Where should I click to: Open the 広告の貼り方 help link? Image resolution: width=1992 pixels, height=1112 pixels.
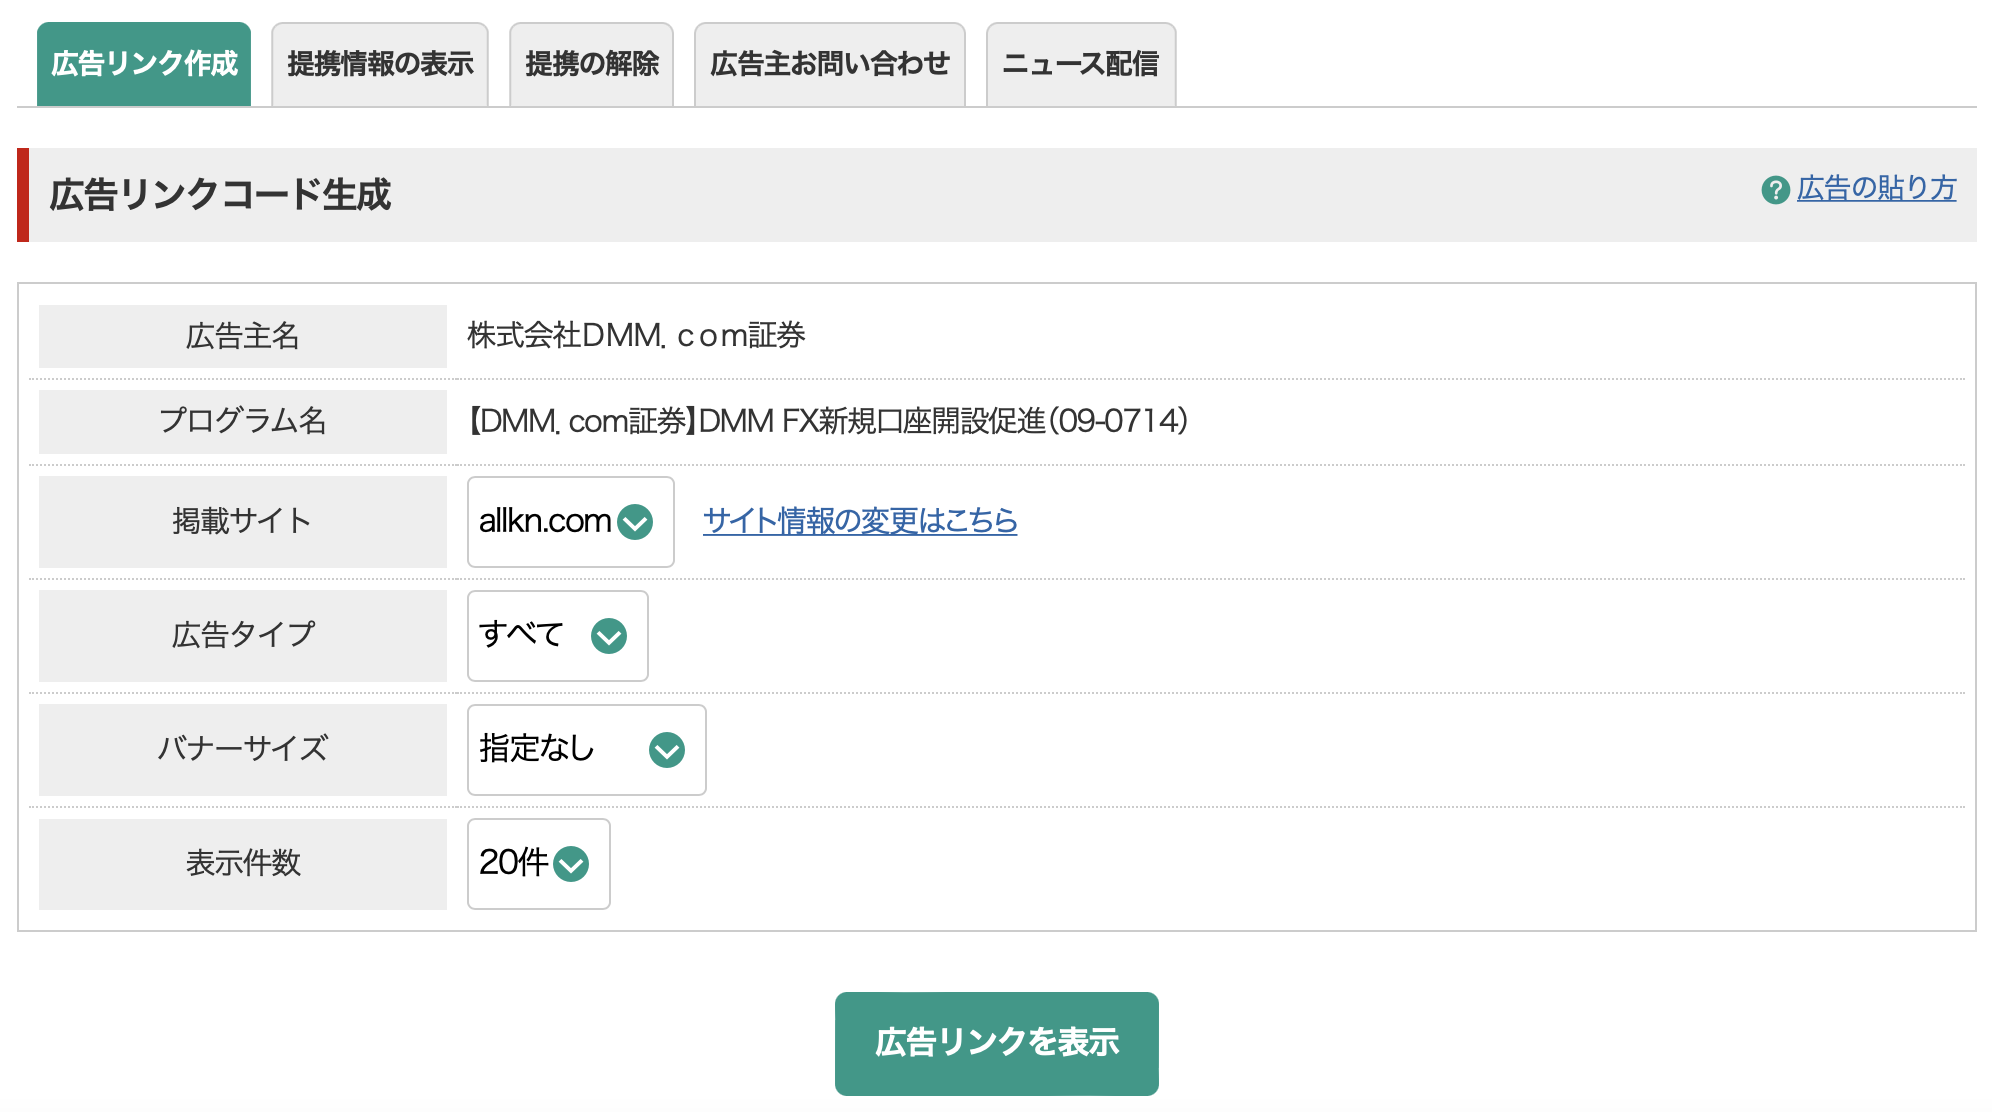[x=1876, y=188]
